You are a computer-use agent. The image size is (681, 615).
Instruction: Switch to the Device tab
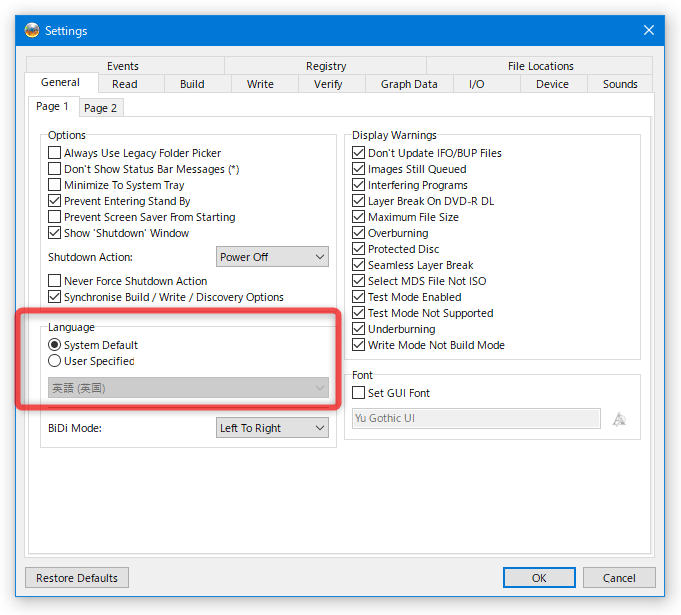552,84
